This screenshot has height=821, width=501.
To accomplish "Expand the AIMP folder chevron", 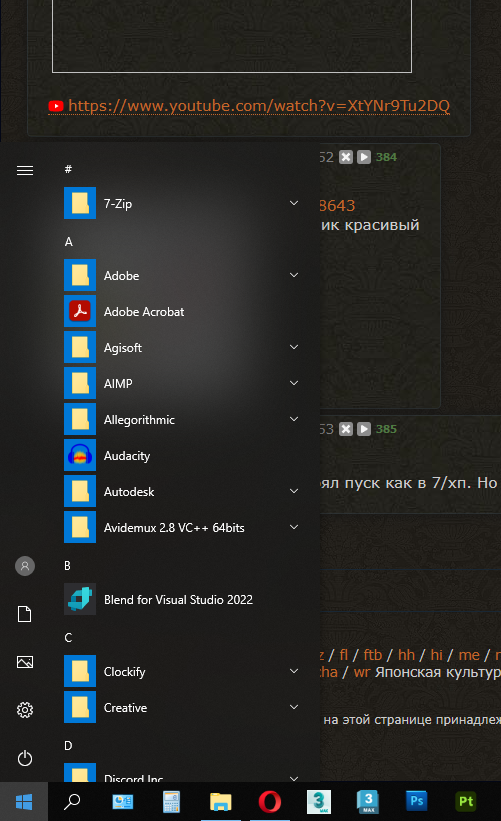I will (x=294, y=383).
